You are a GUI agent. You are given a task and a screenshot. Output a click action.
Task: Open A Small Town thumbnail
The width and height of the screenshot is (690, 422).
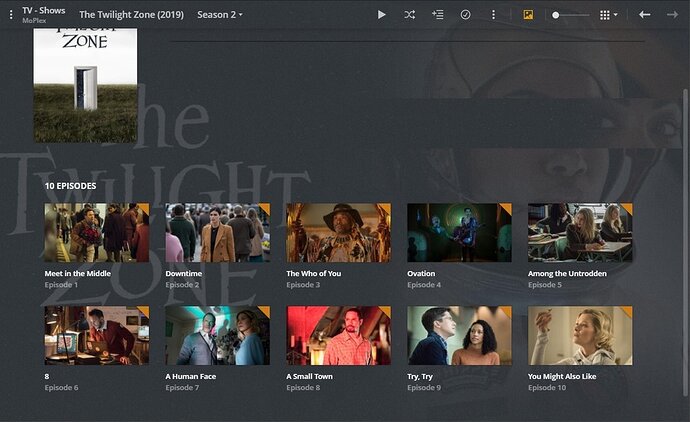338,335
